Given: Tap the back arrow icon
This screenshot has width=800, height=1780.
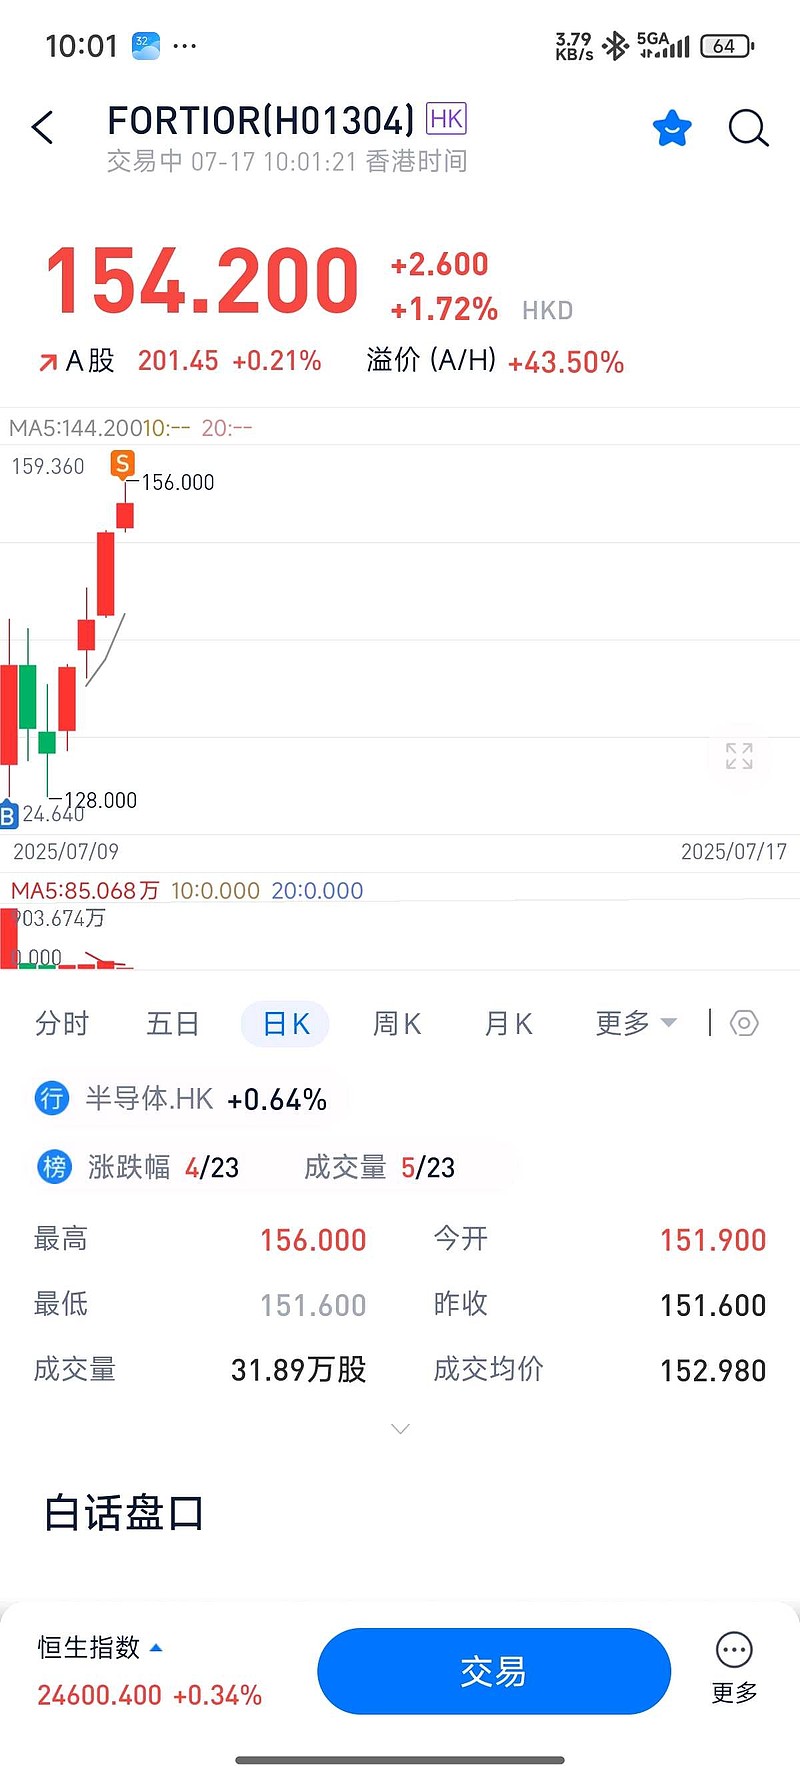Looking at the screenshot, I should coord(42,128).
